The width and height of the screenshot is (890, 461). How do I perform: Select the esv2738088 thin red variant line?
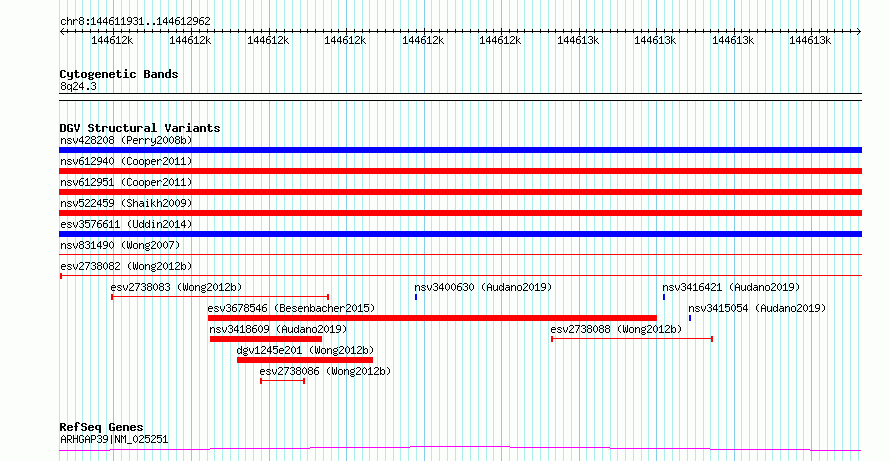click(x=632, y=339)
